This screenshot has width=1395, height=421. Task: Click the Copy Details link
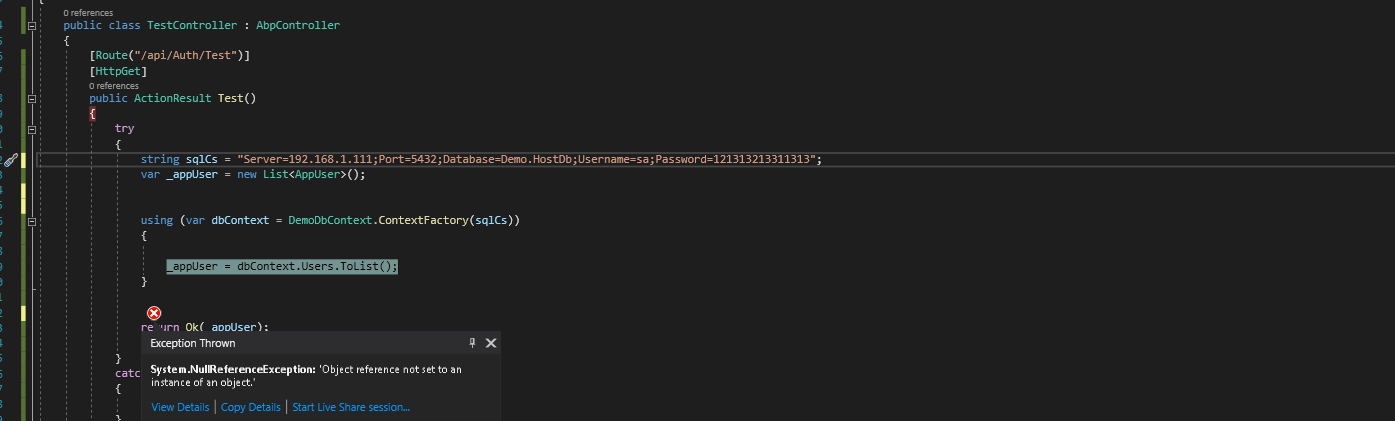pos(250,407)
